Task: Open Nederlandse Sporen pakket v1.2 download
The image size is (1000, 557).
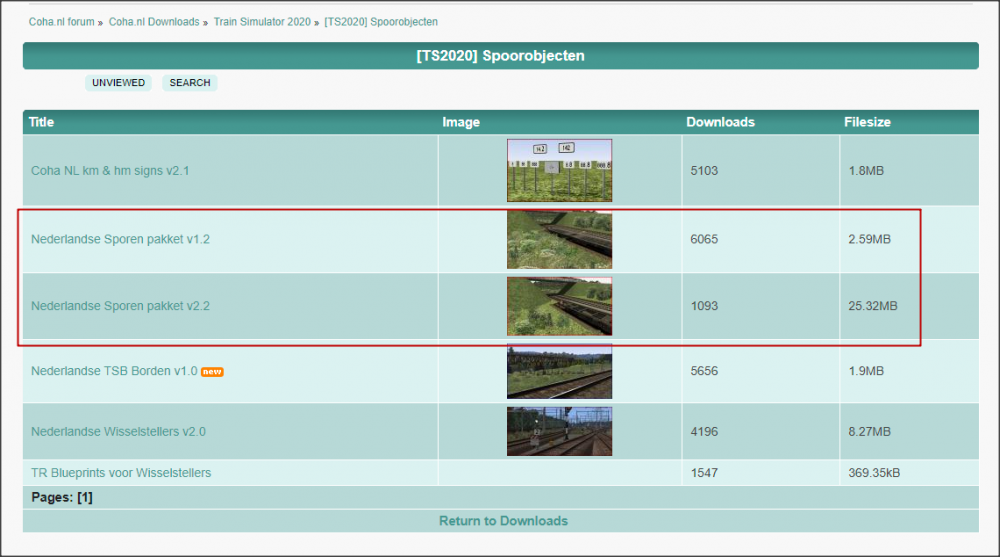Action: 120,240
